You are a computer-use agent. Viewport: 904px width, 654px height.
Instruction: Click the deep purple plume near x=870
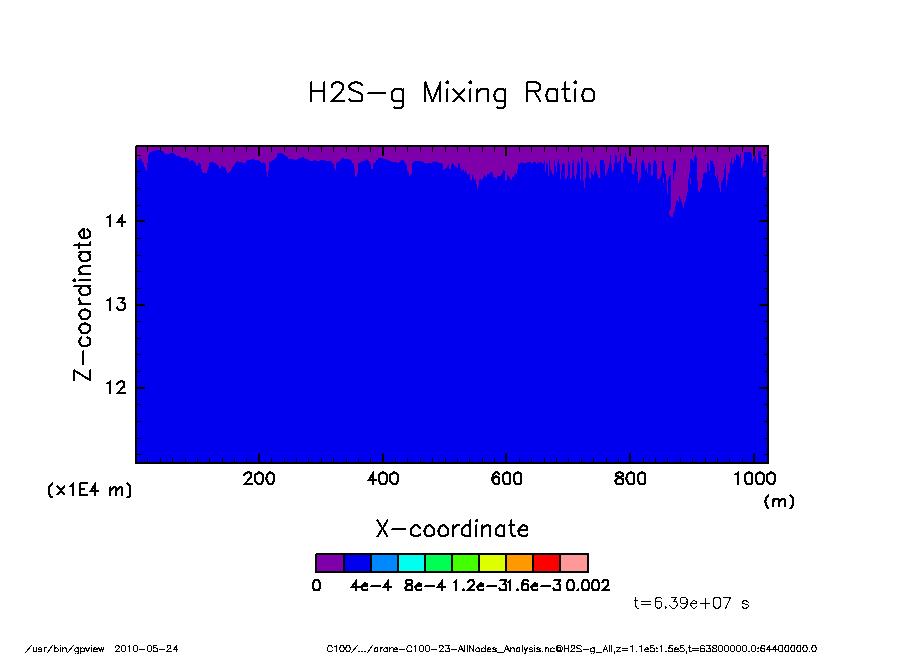click(679, 185)
